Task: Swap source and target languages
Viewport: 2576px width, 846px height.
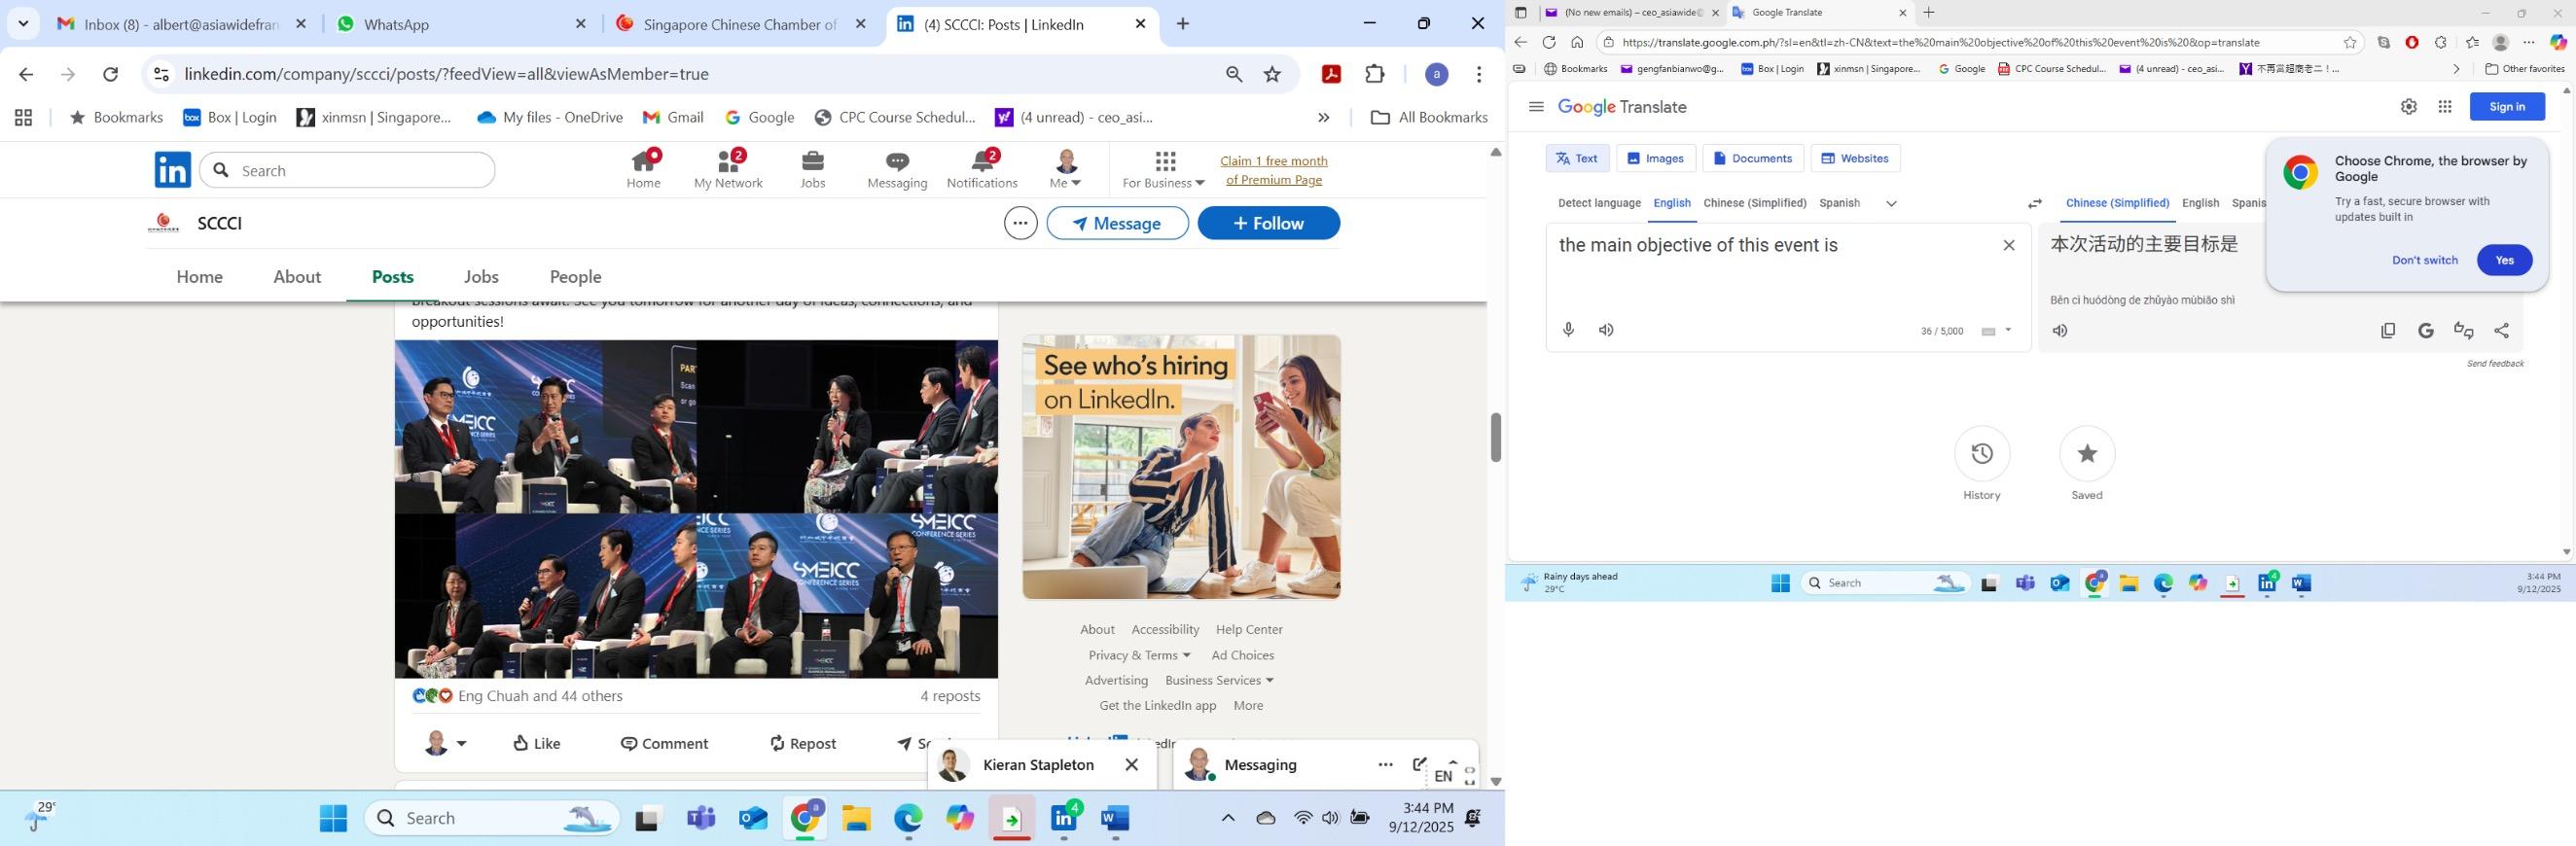Action: [x=2034, y=203]
